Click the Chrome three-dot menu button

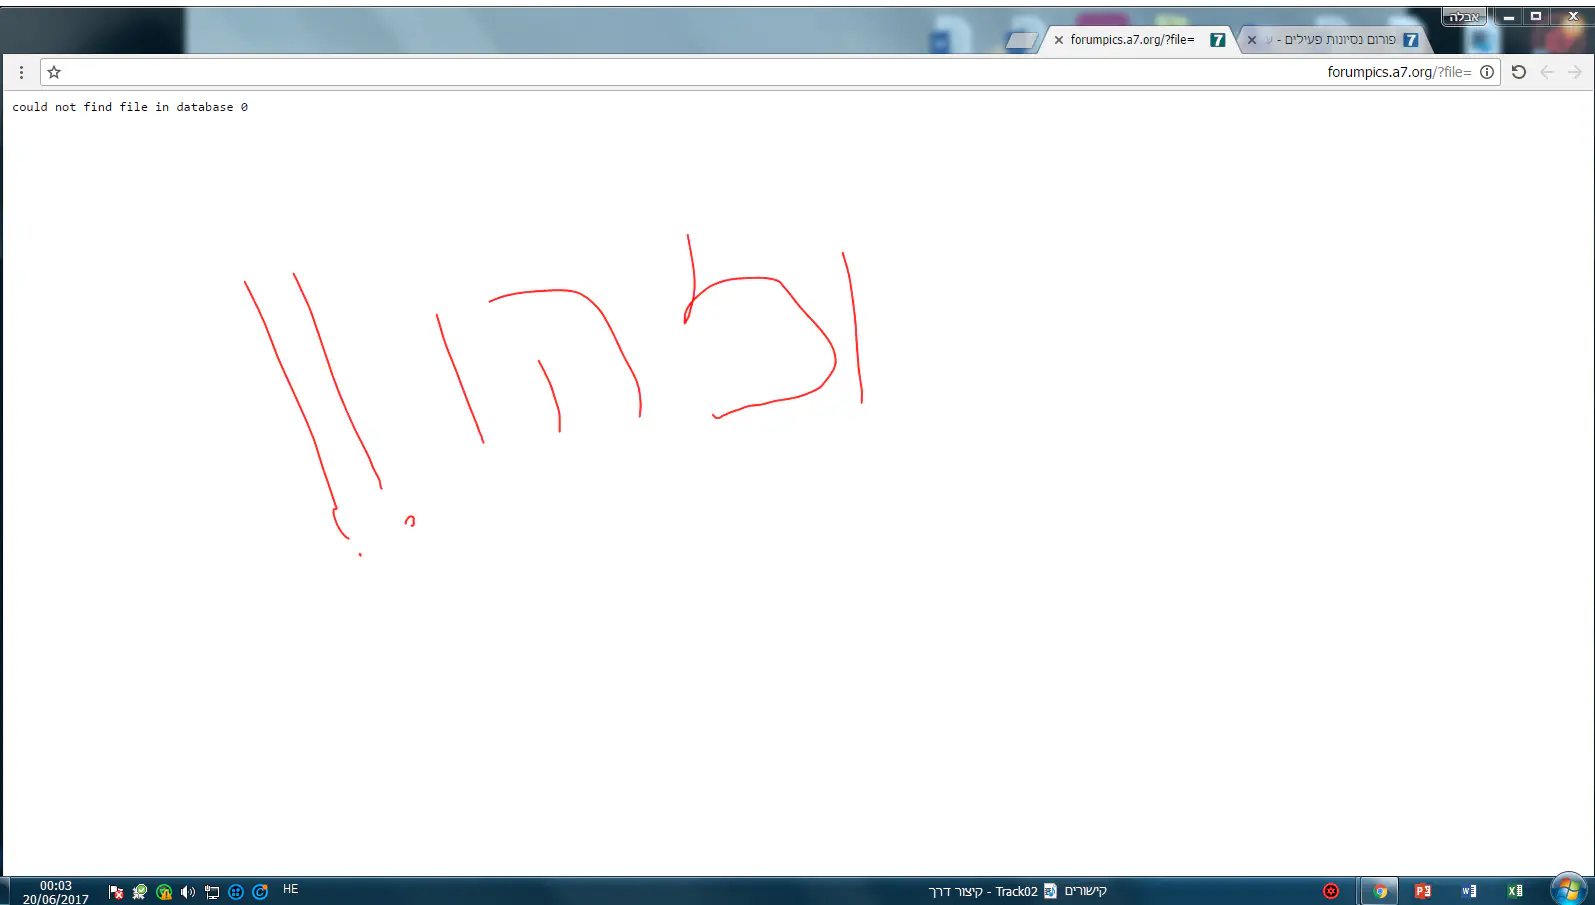(x=21, y=72)
